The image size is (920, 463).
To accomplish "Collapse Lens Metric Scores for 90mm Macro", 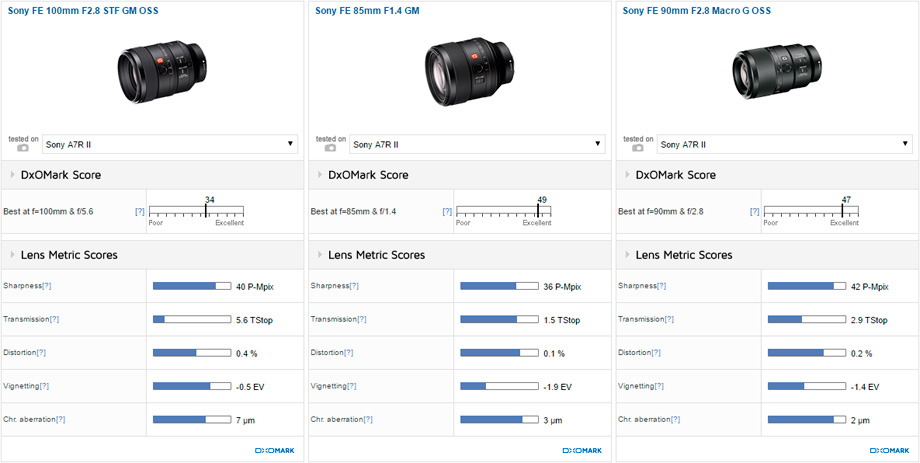I will click(x=628, y=255).
